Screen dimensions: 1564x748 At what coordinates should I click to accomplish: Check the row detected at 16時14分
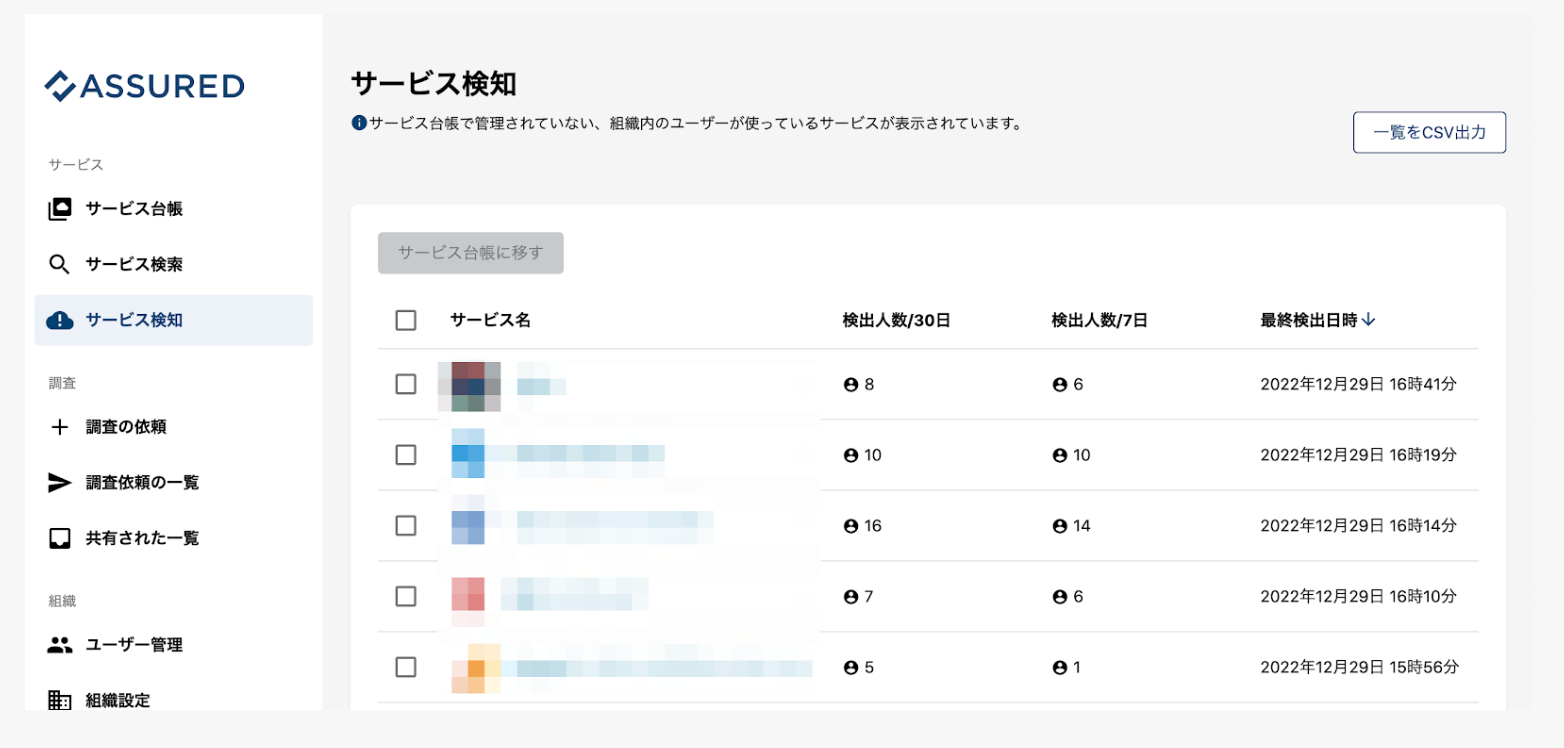point(406,525)
